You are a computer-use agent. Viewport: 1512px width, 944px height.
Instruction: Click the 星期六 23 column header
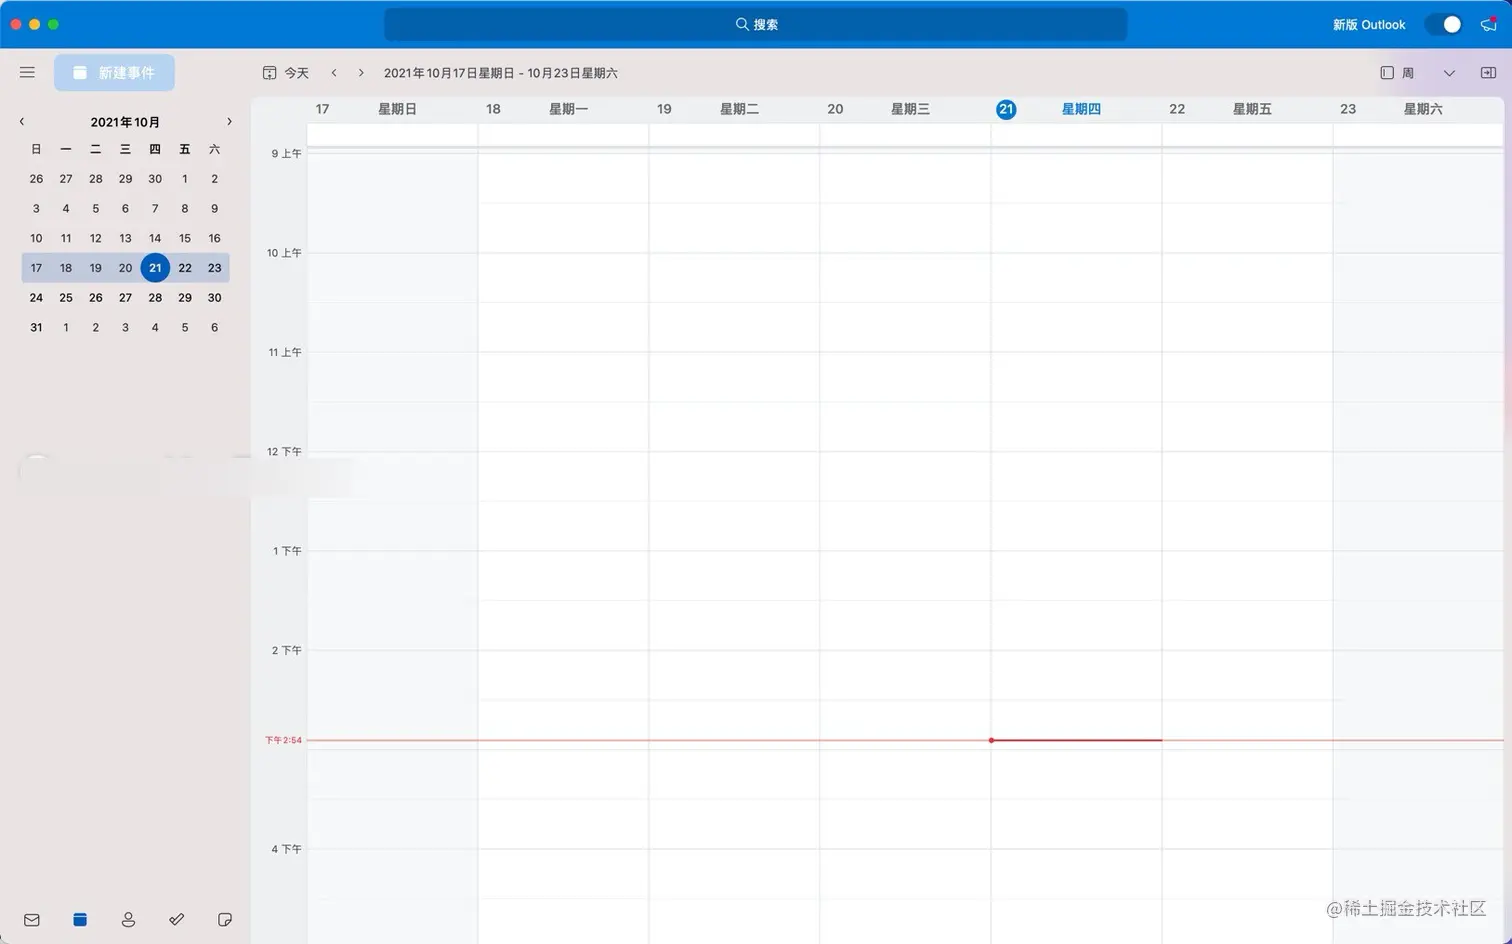click(x=1419, y=109)
